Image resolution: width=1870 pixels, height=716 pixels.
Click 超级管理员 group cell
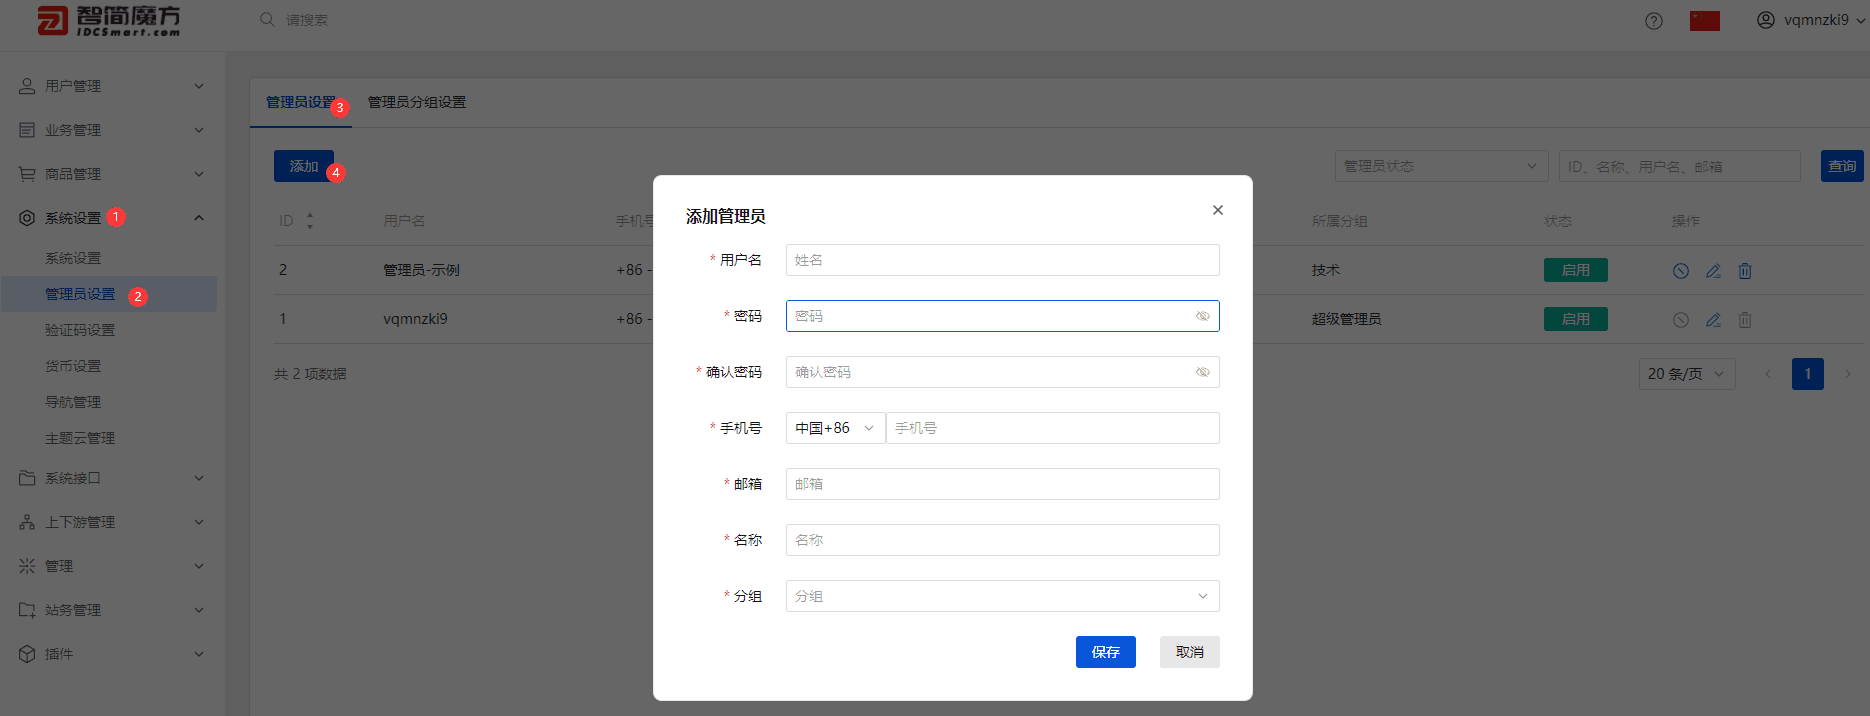pyautogui.click(x=1346, y=319)
